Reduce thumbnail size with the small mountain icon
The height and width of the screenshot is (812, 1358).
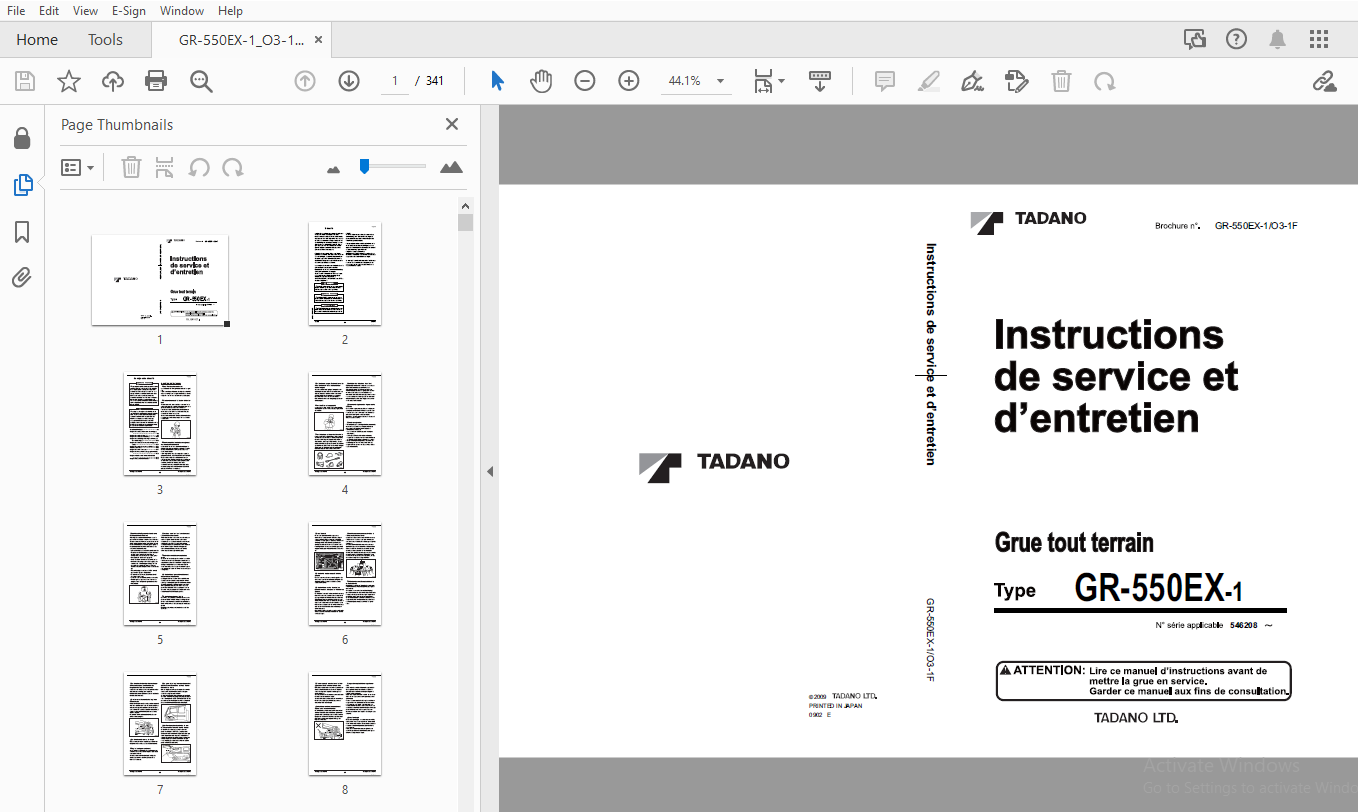coord(334,169)
